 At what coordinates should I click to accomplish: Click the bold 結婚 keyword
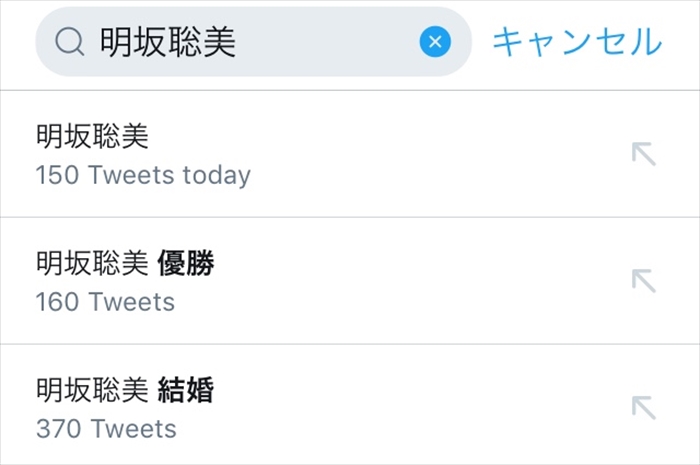[x=186, y=391]
